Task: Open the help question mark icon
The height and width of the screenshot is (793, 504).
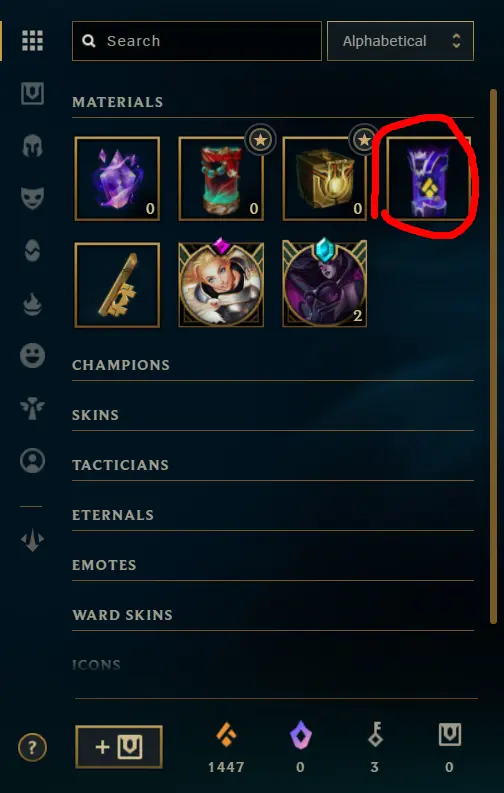Action: coord(32,747)
